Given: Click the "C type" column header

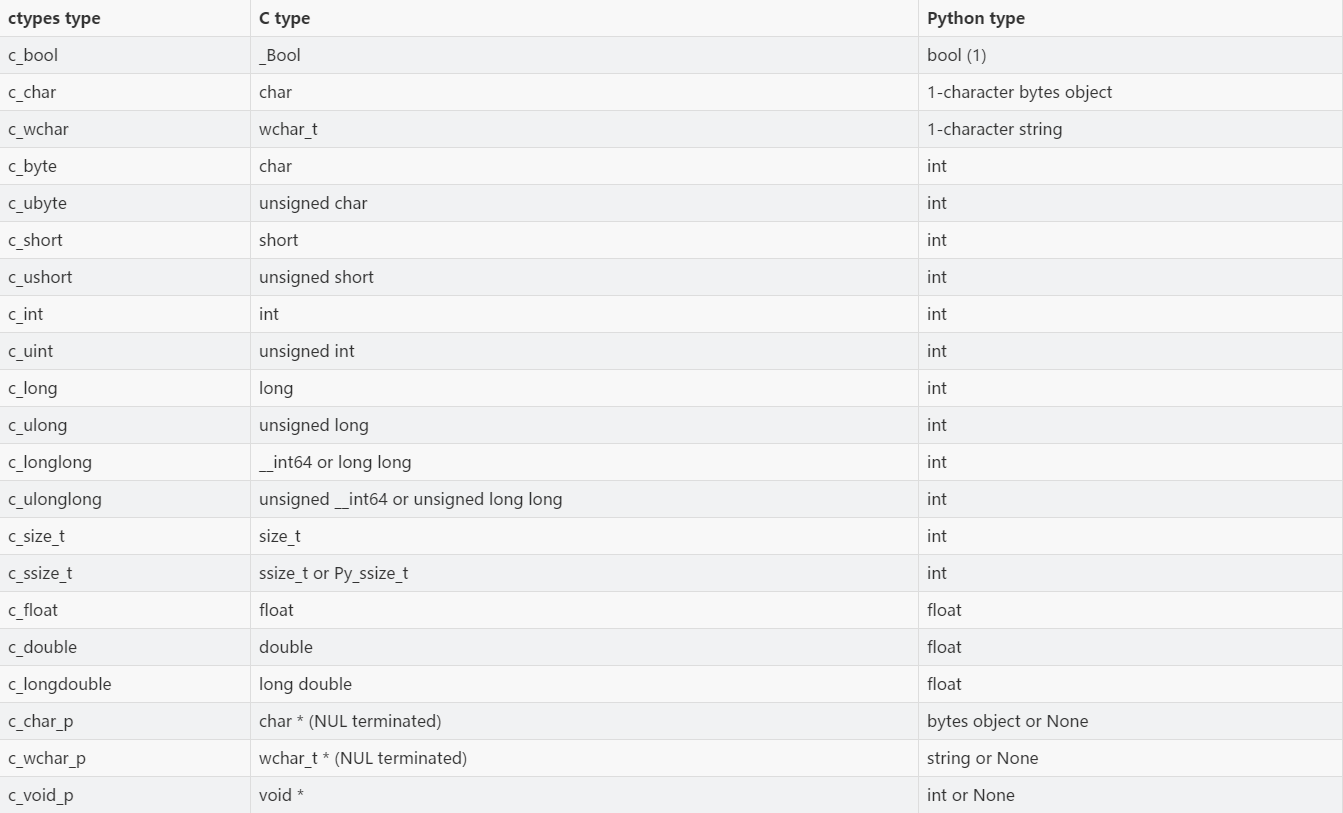Looking at the screenshot, I should coord(284,18).
